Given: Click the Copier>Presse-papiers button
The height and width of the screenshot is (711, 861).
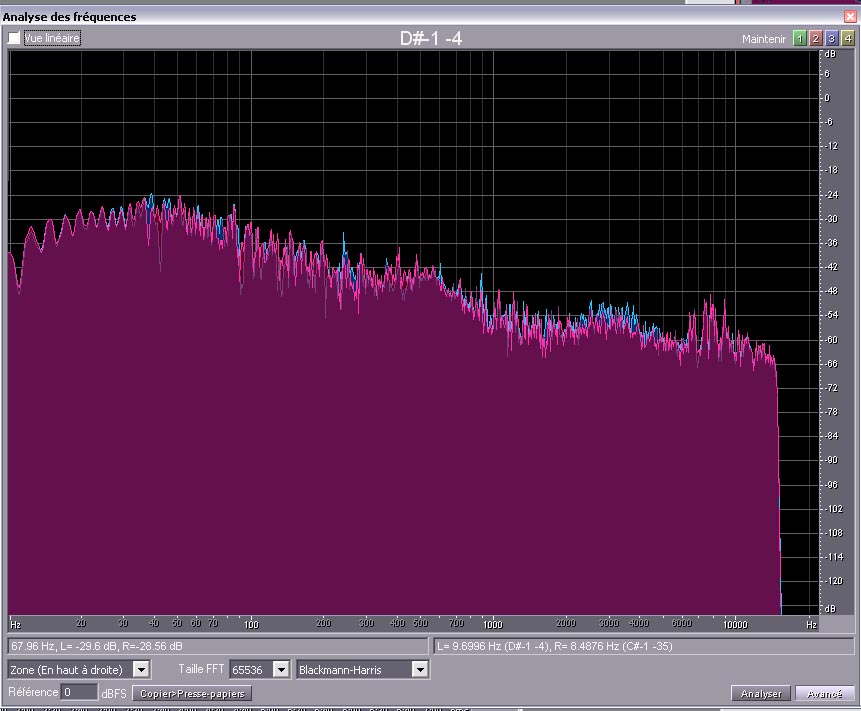Looking at the screenshot, I should 192,693.
